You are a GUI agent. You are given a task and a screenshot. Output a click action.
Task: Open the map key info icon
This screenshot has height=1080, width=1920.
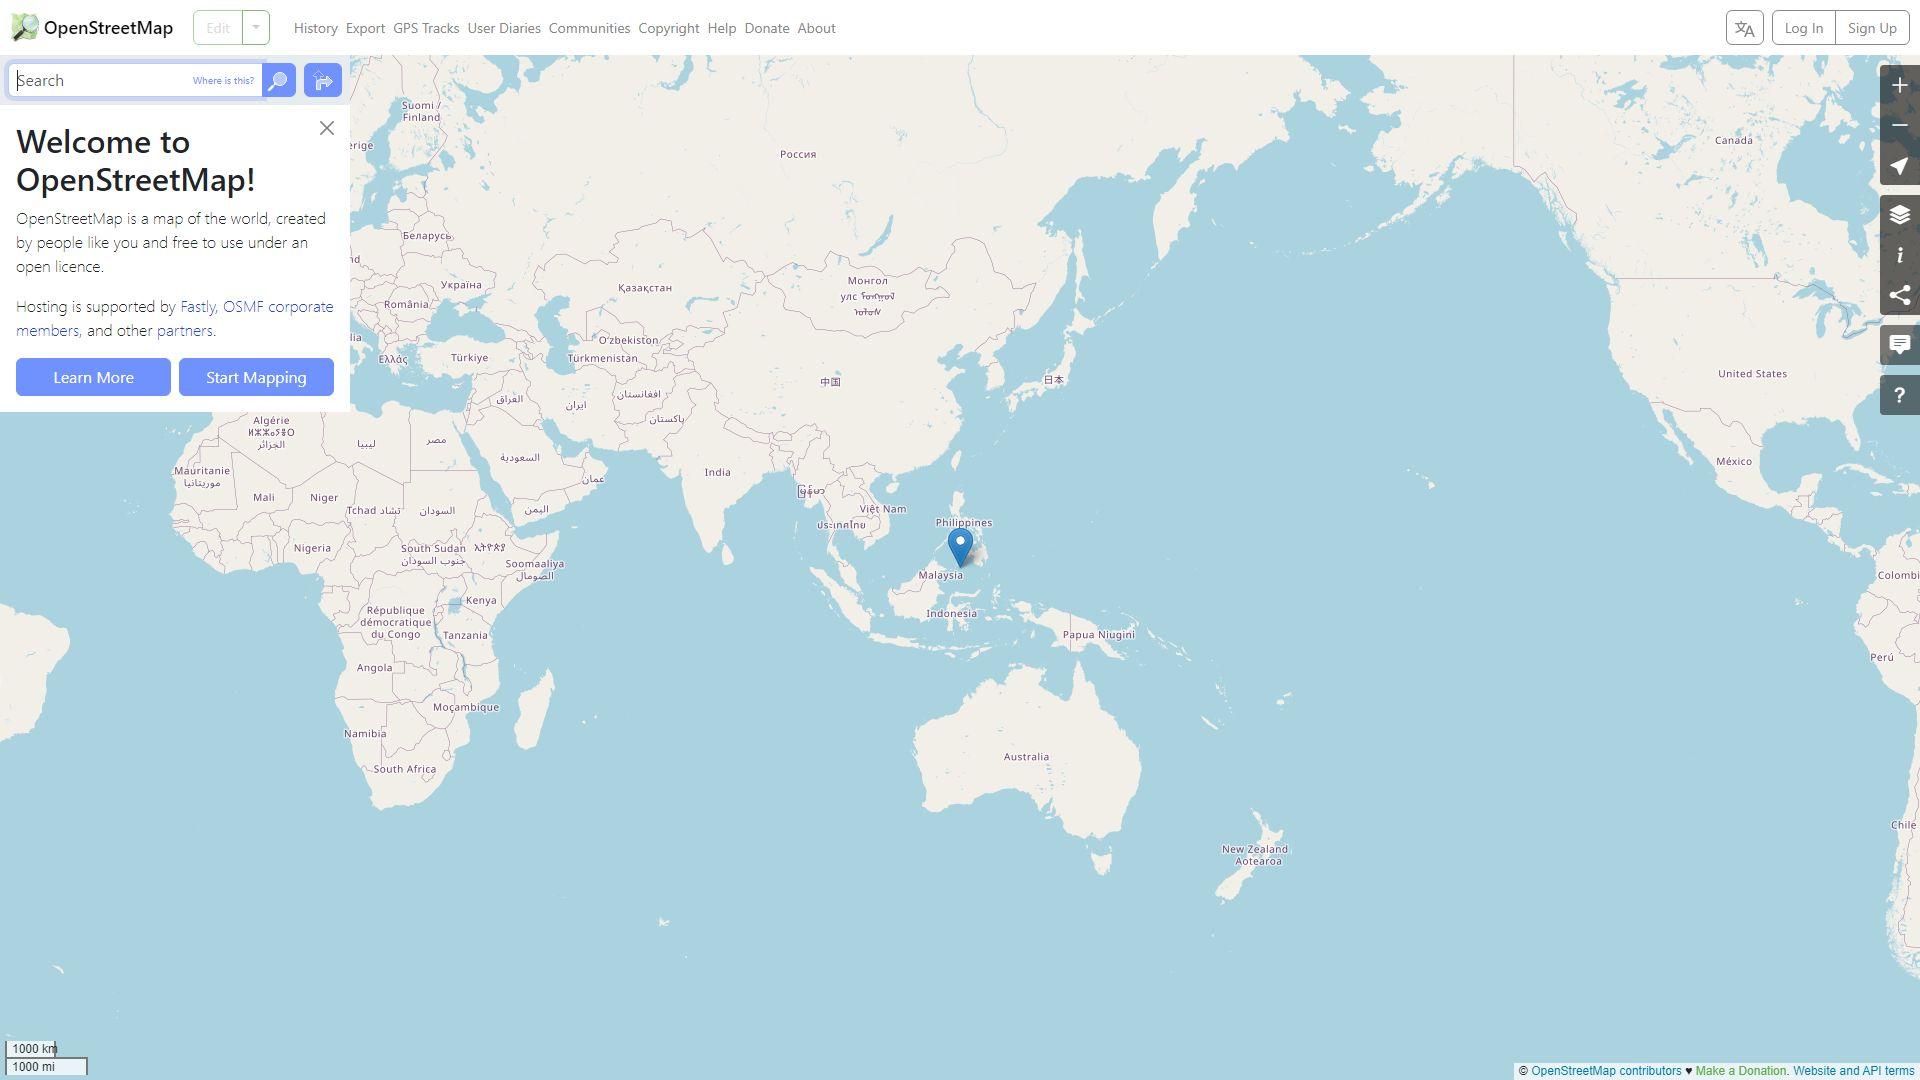tap(1899, 256)
